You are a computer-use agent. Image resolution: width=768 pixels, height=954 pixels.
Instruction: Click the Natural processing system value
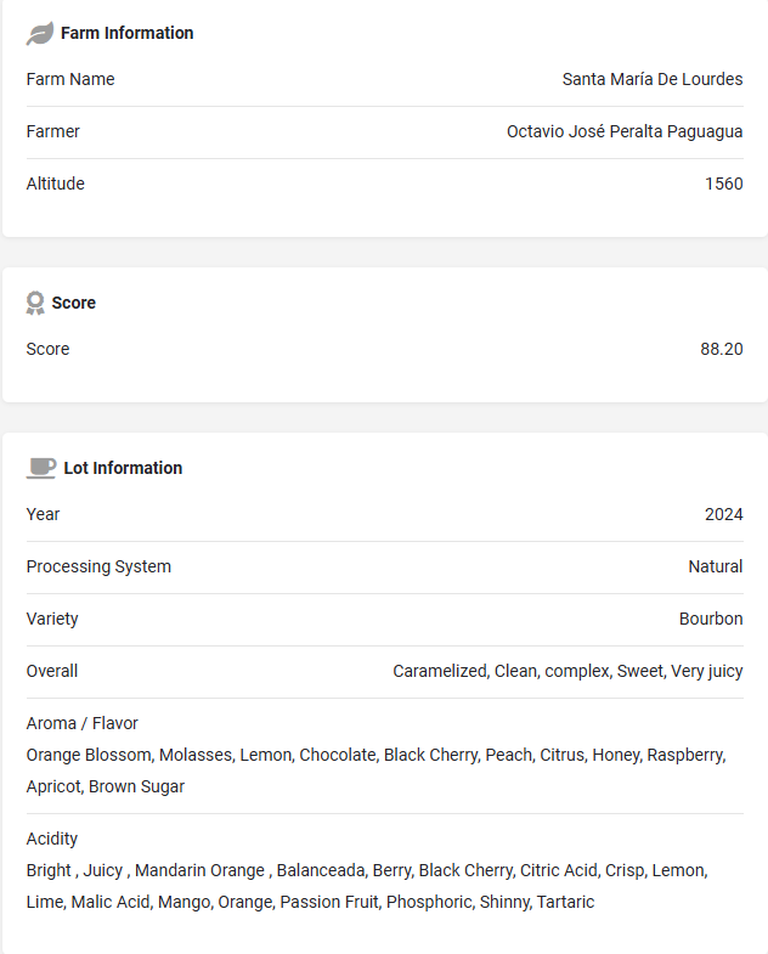715,566
